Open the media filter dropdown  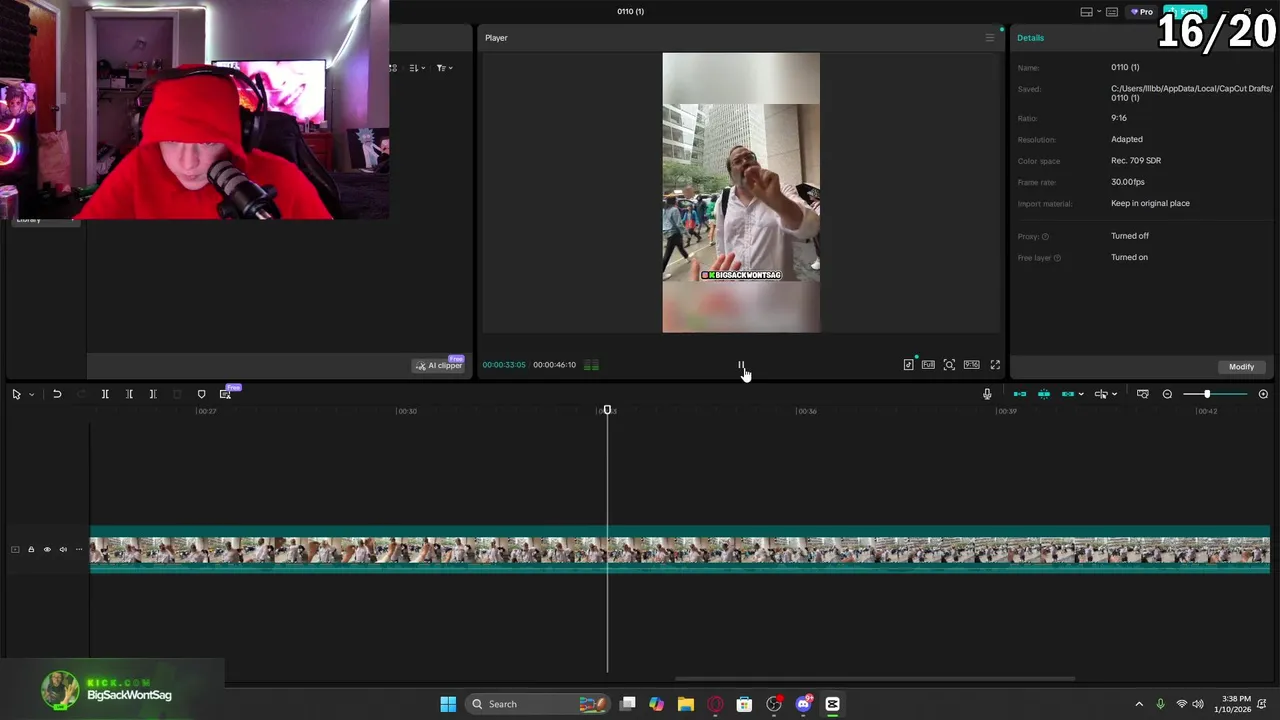(445, 68)
